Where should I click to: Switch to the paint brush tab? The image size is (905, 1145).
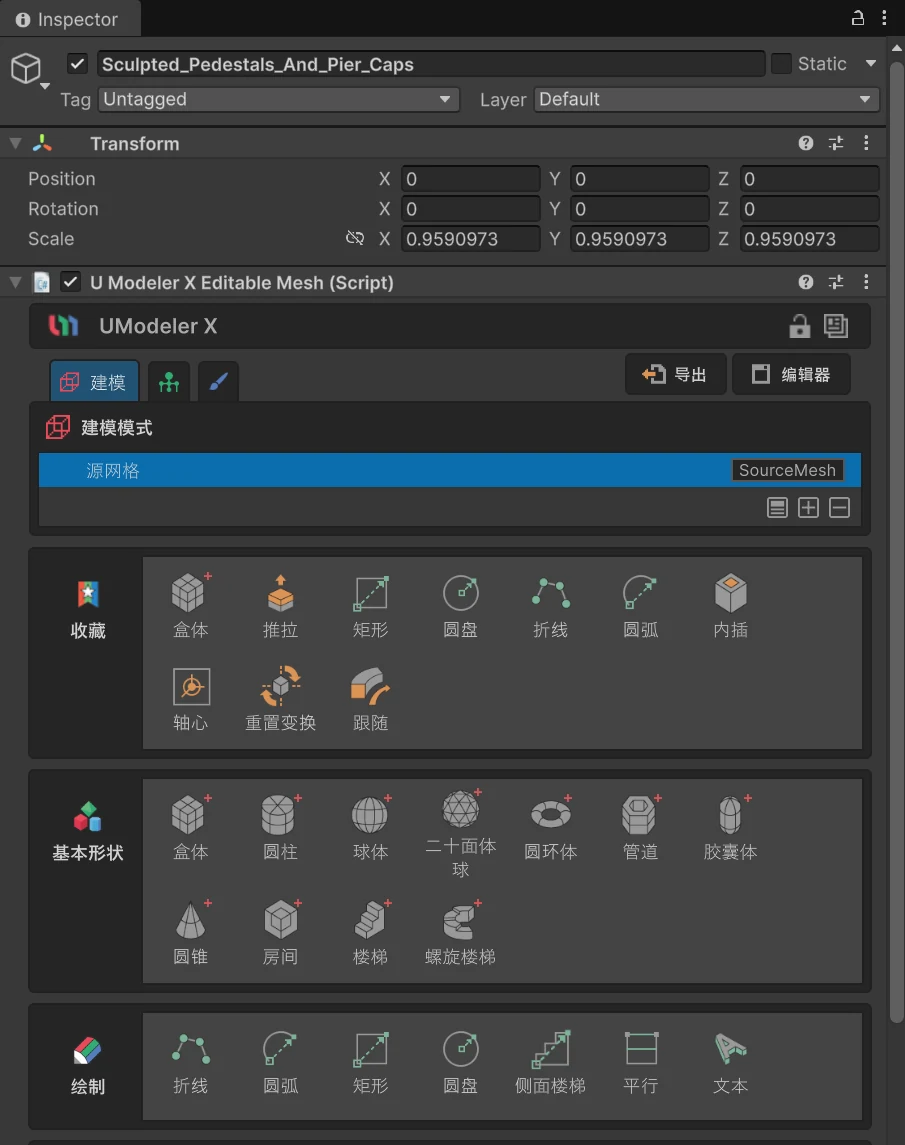point(218,380)
